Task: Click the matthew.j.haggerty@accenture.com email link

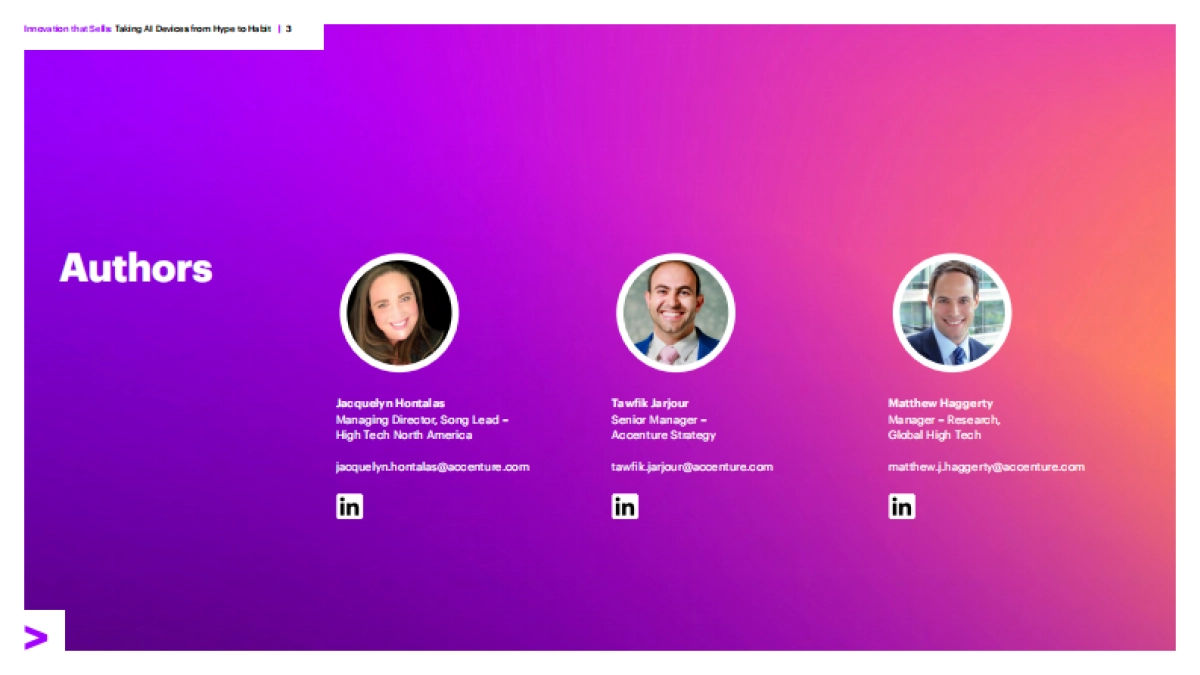Action: tap(986, 467)
